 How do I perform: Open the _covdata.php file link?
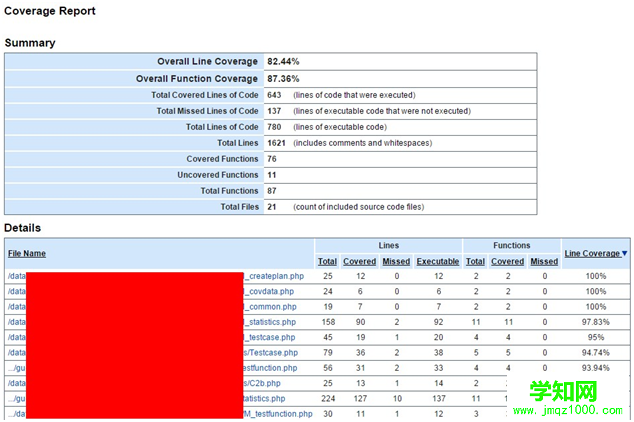[x=270, y=291]
